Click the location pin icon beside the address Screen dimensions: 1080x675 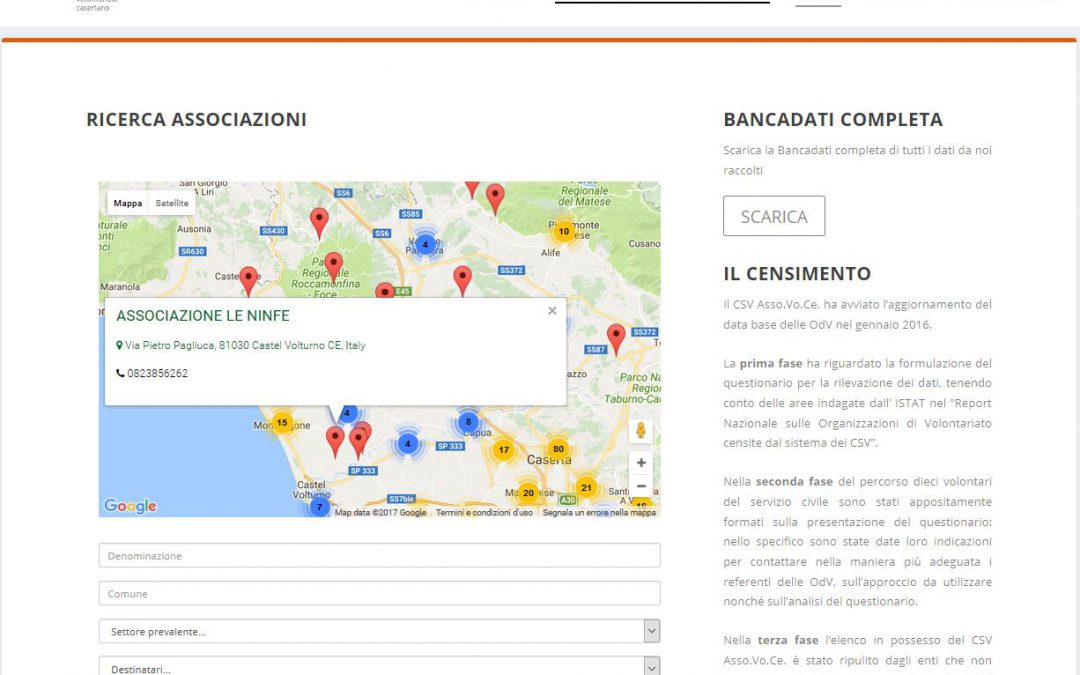tap(119, 345)
